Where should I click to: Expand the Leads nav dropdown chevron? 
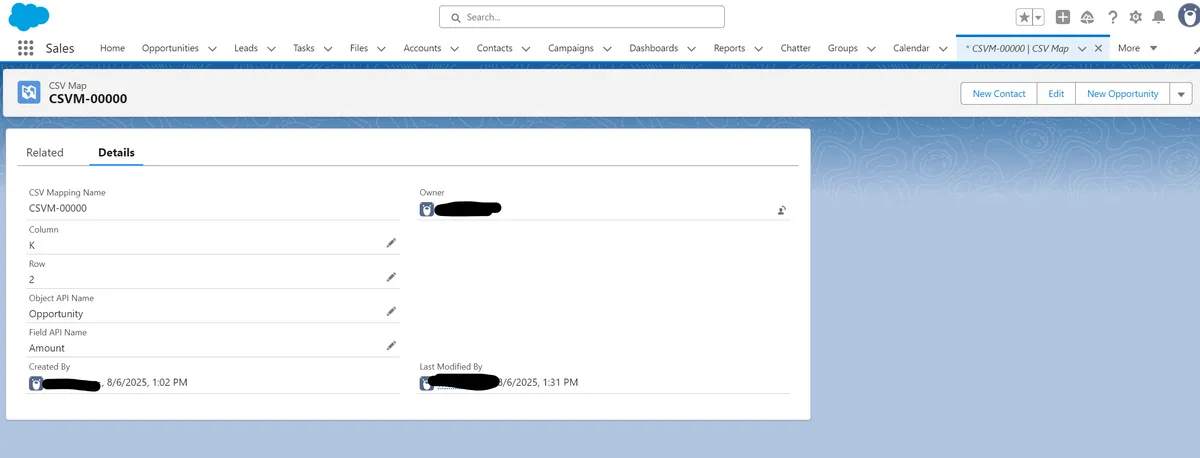click(271, 48)
